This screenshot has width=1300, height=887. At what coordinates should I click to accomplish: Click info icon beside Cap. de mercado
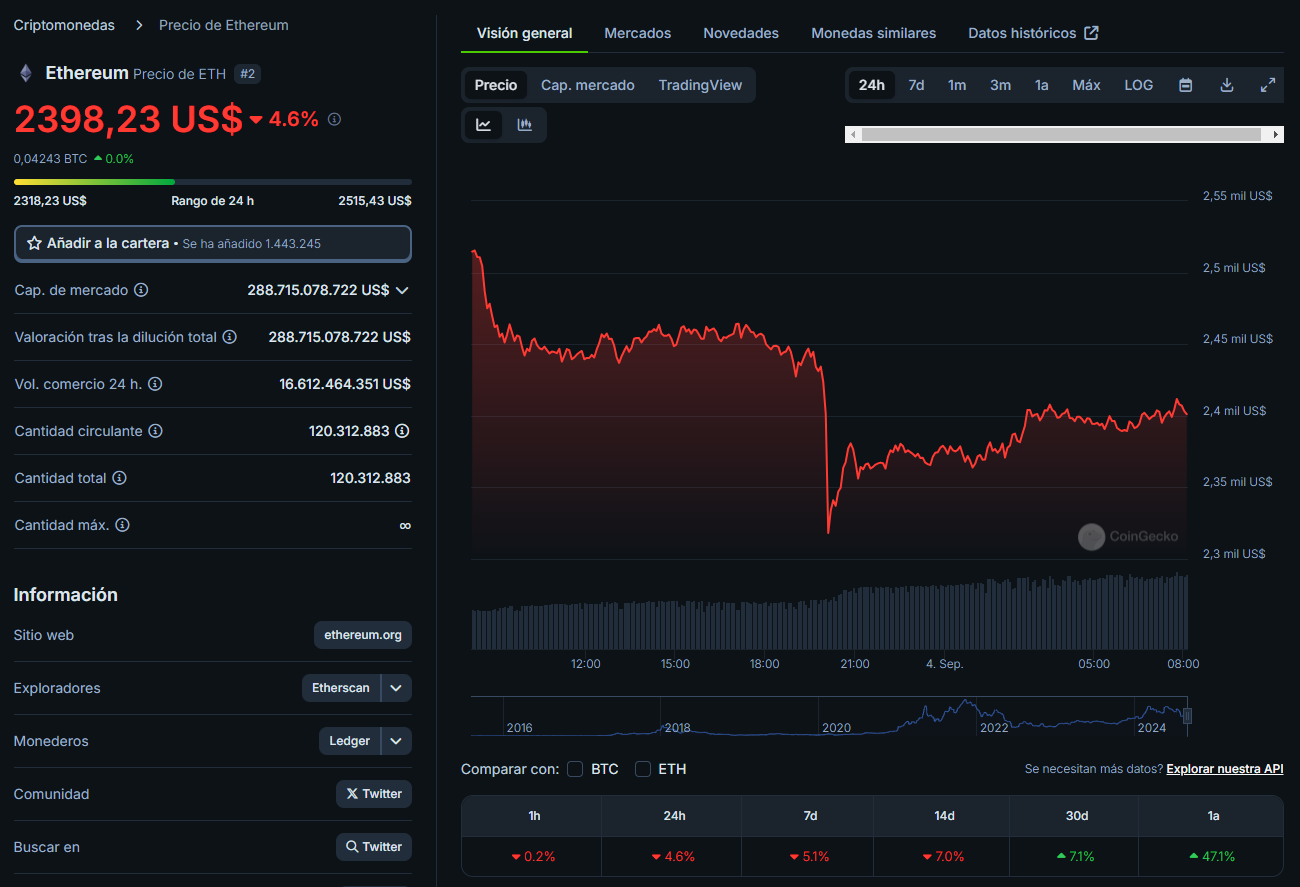(141, 290)
